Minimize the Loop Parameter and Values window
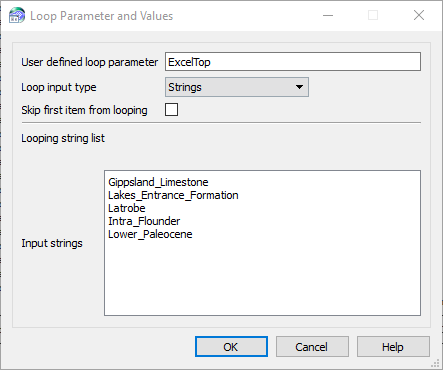 click(328, 15)
